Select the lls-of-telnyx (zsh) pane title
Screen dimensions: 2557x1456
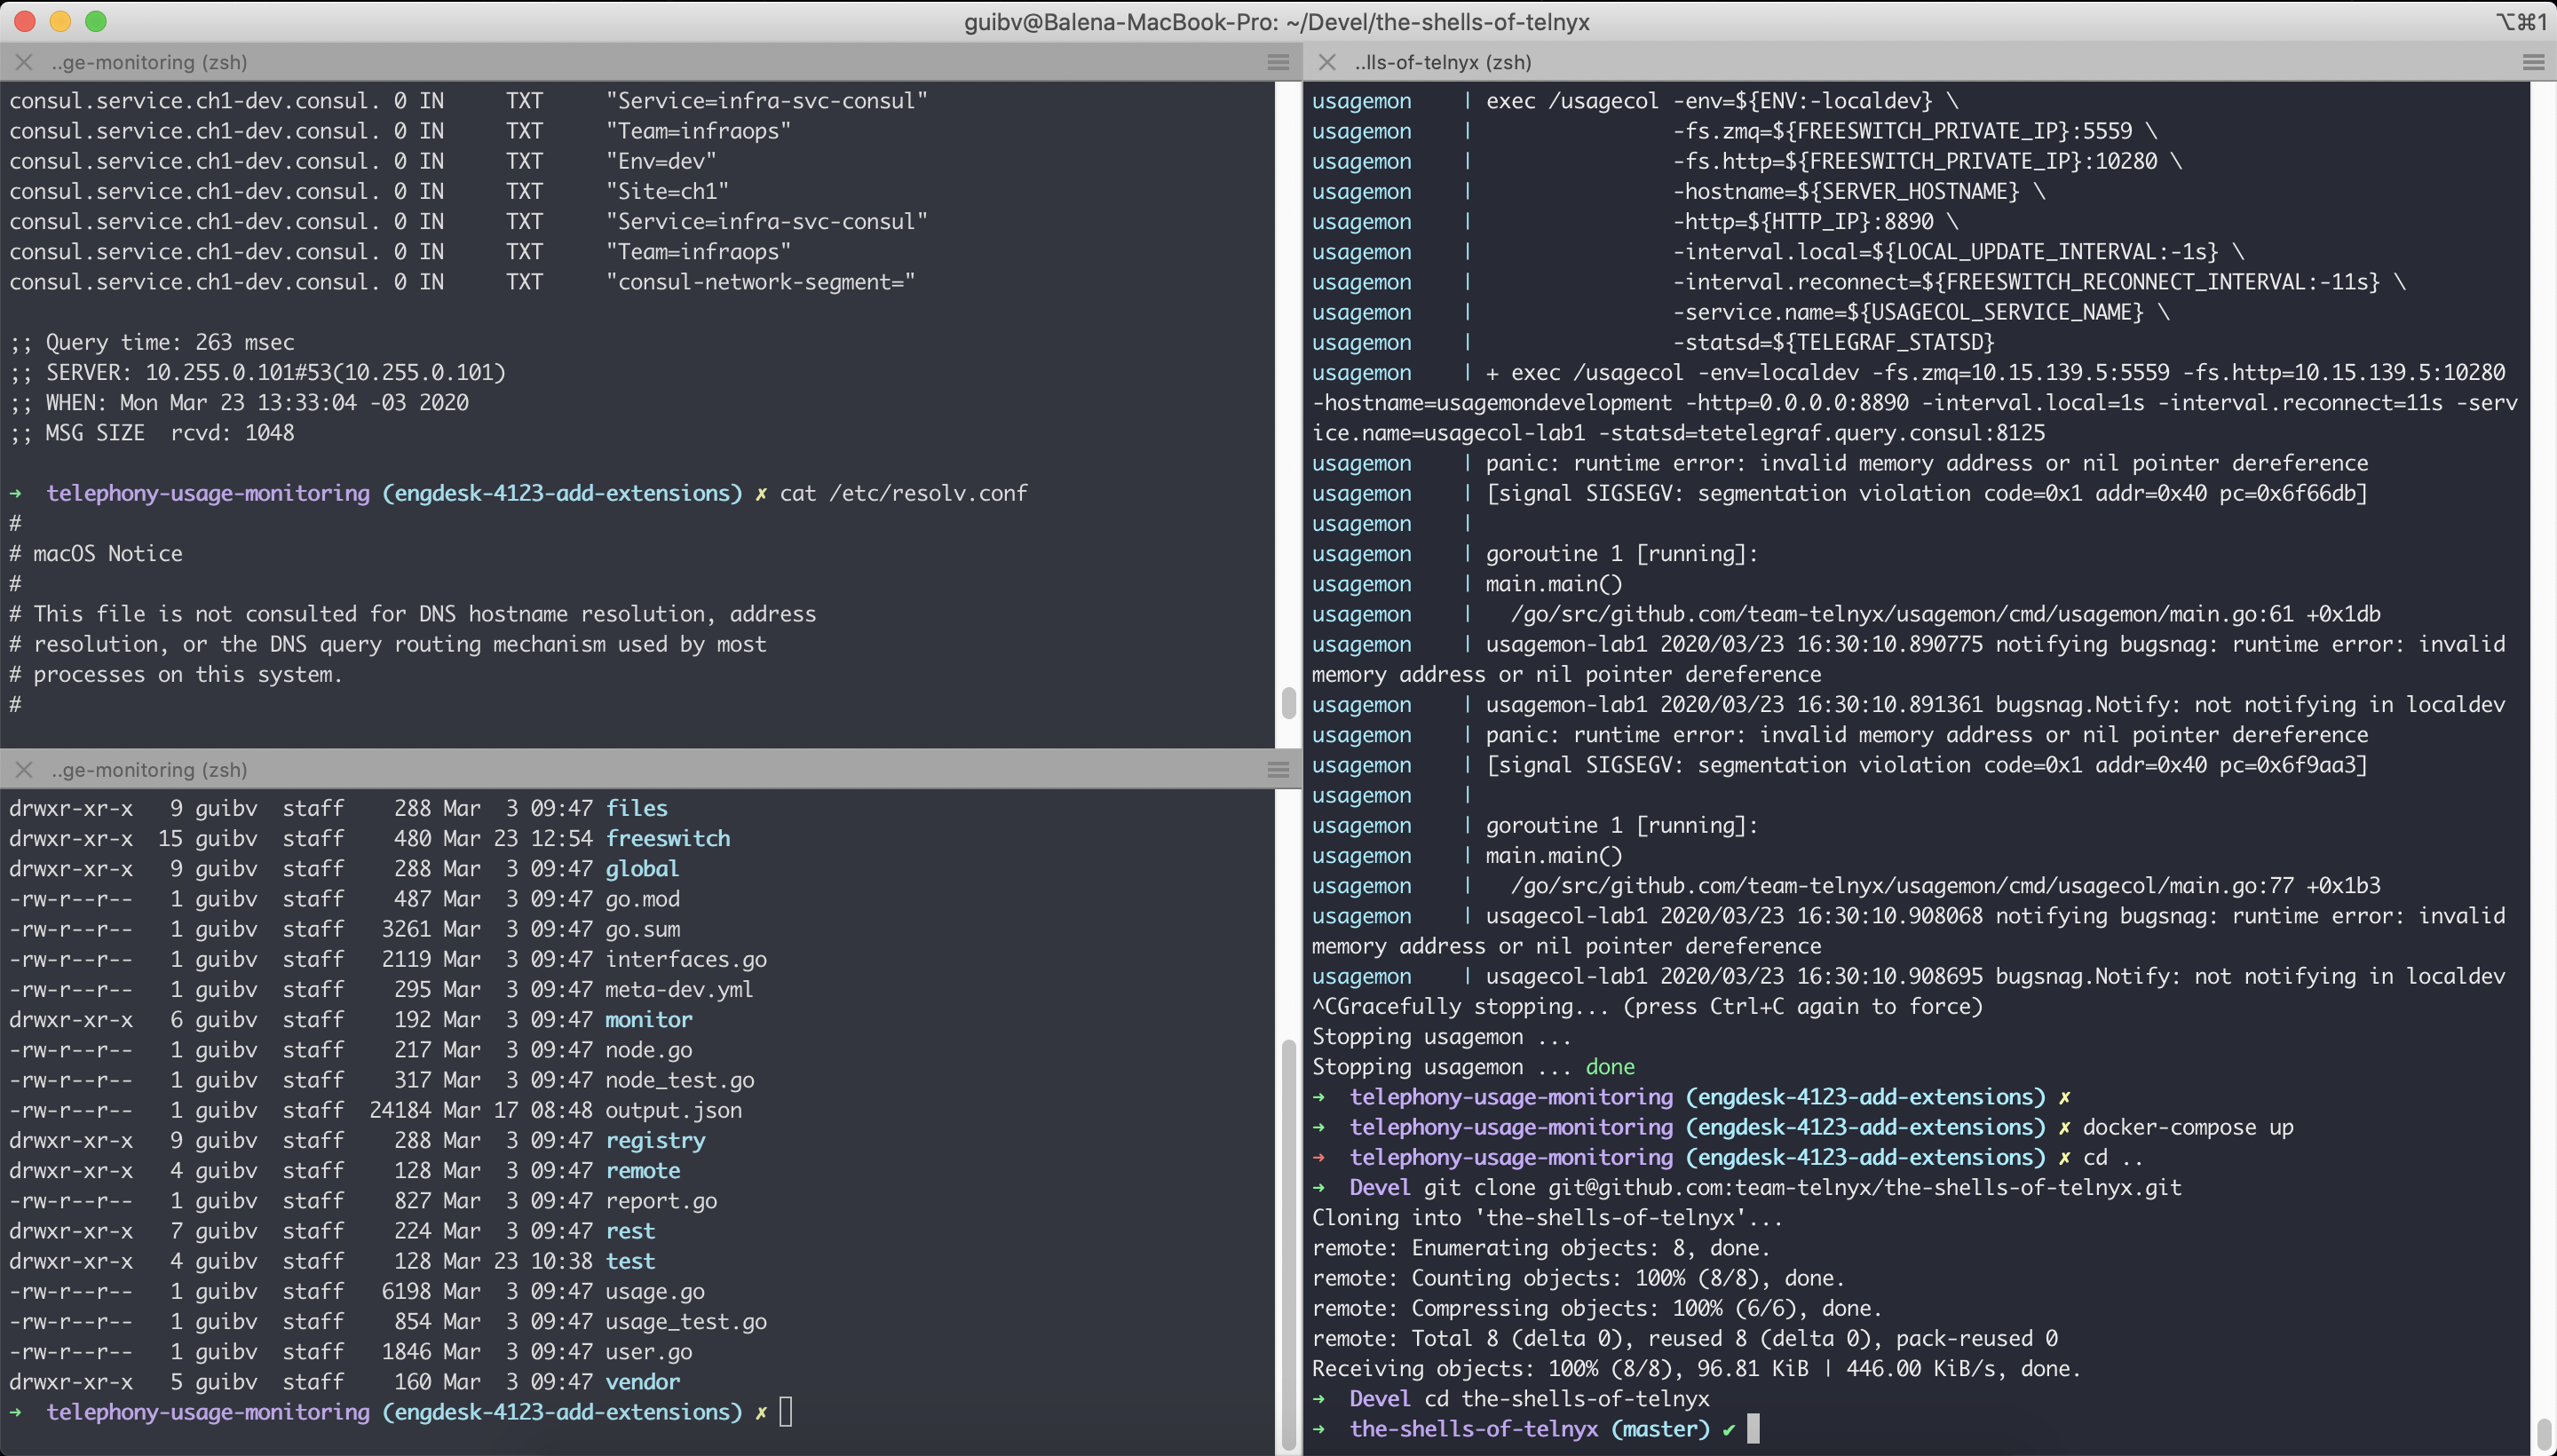coord(1442,62)
